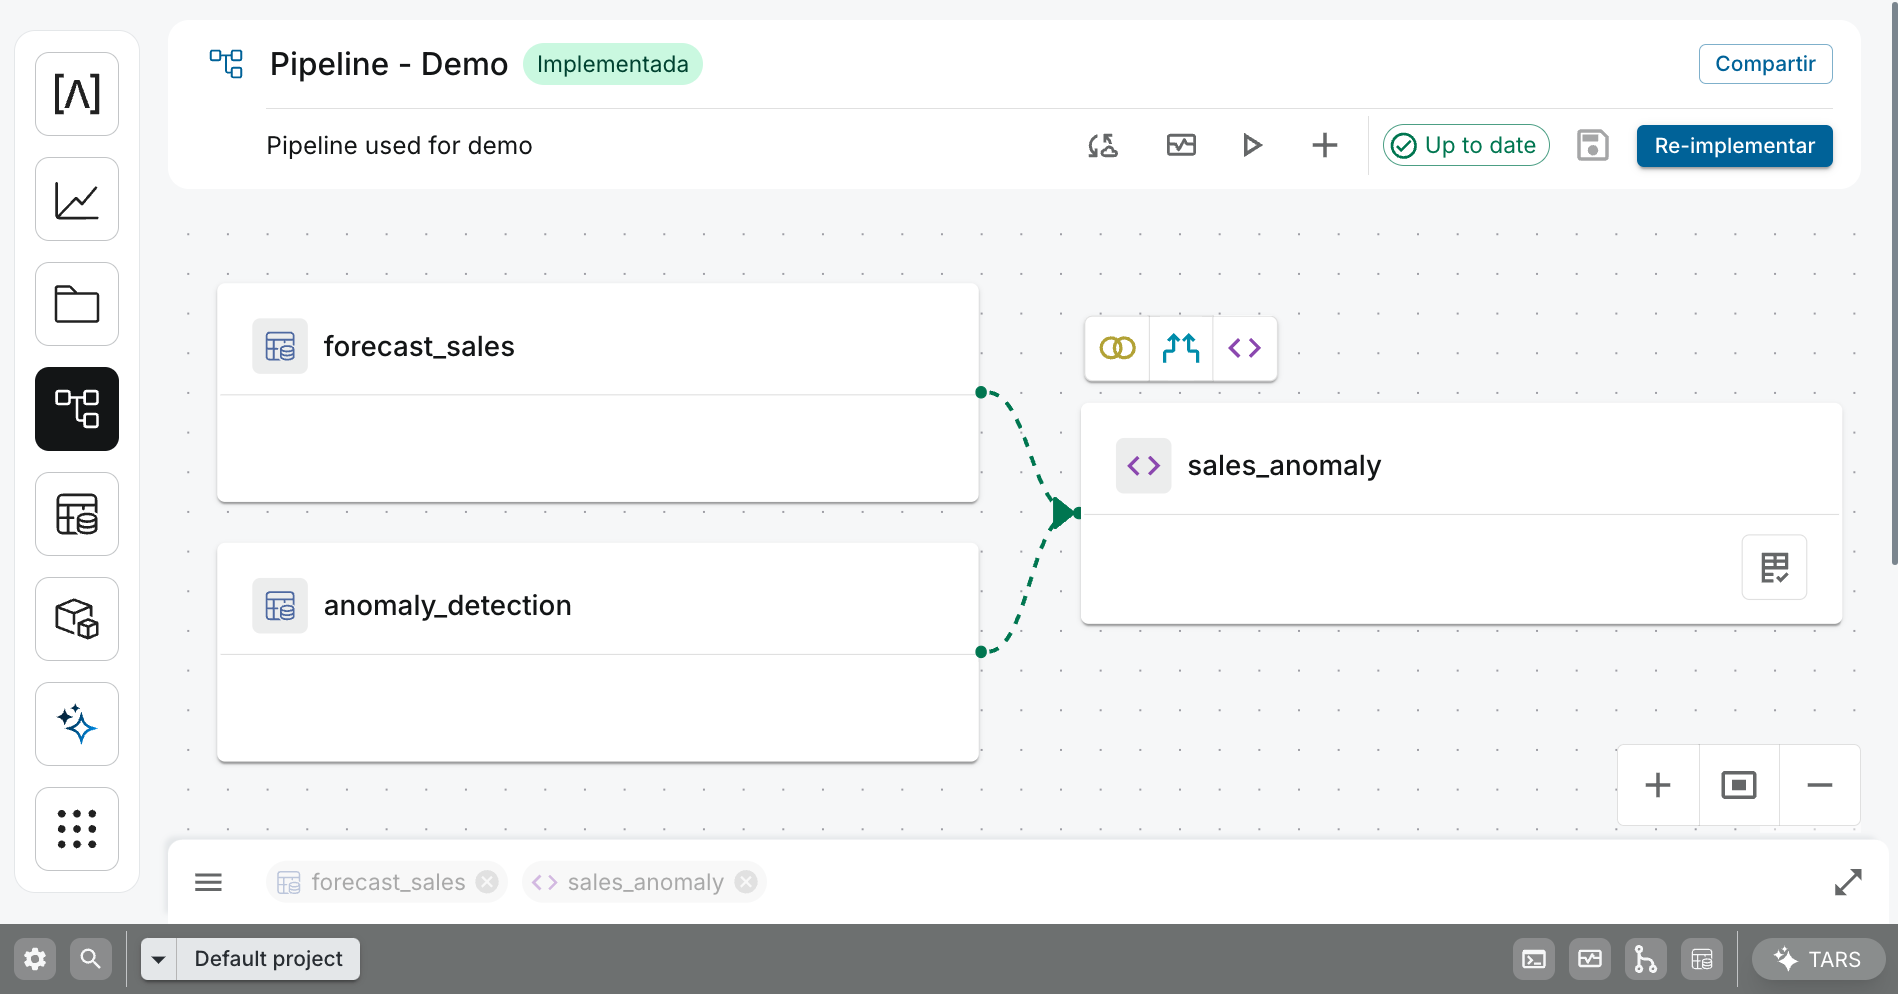
Task: Open the AI sparkles panel in the sidebar
Action: [77, 723]
